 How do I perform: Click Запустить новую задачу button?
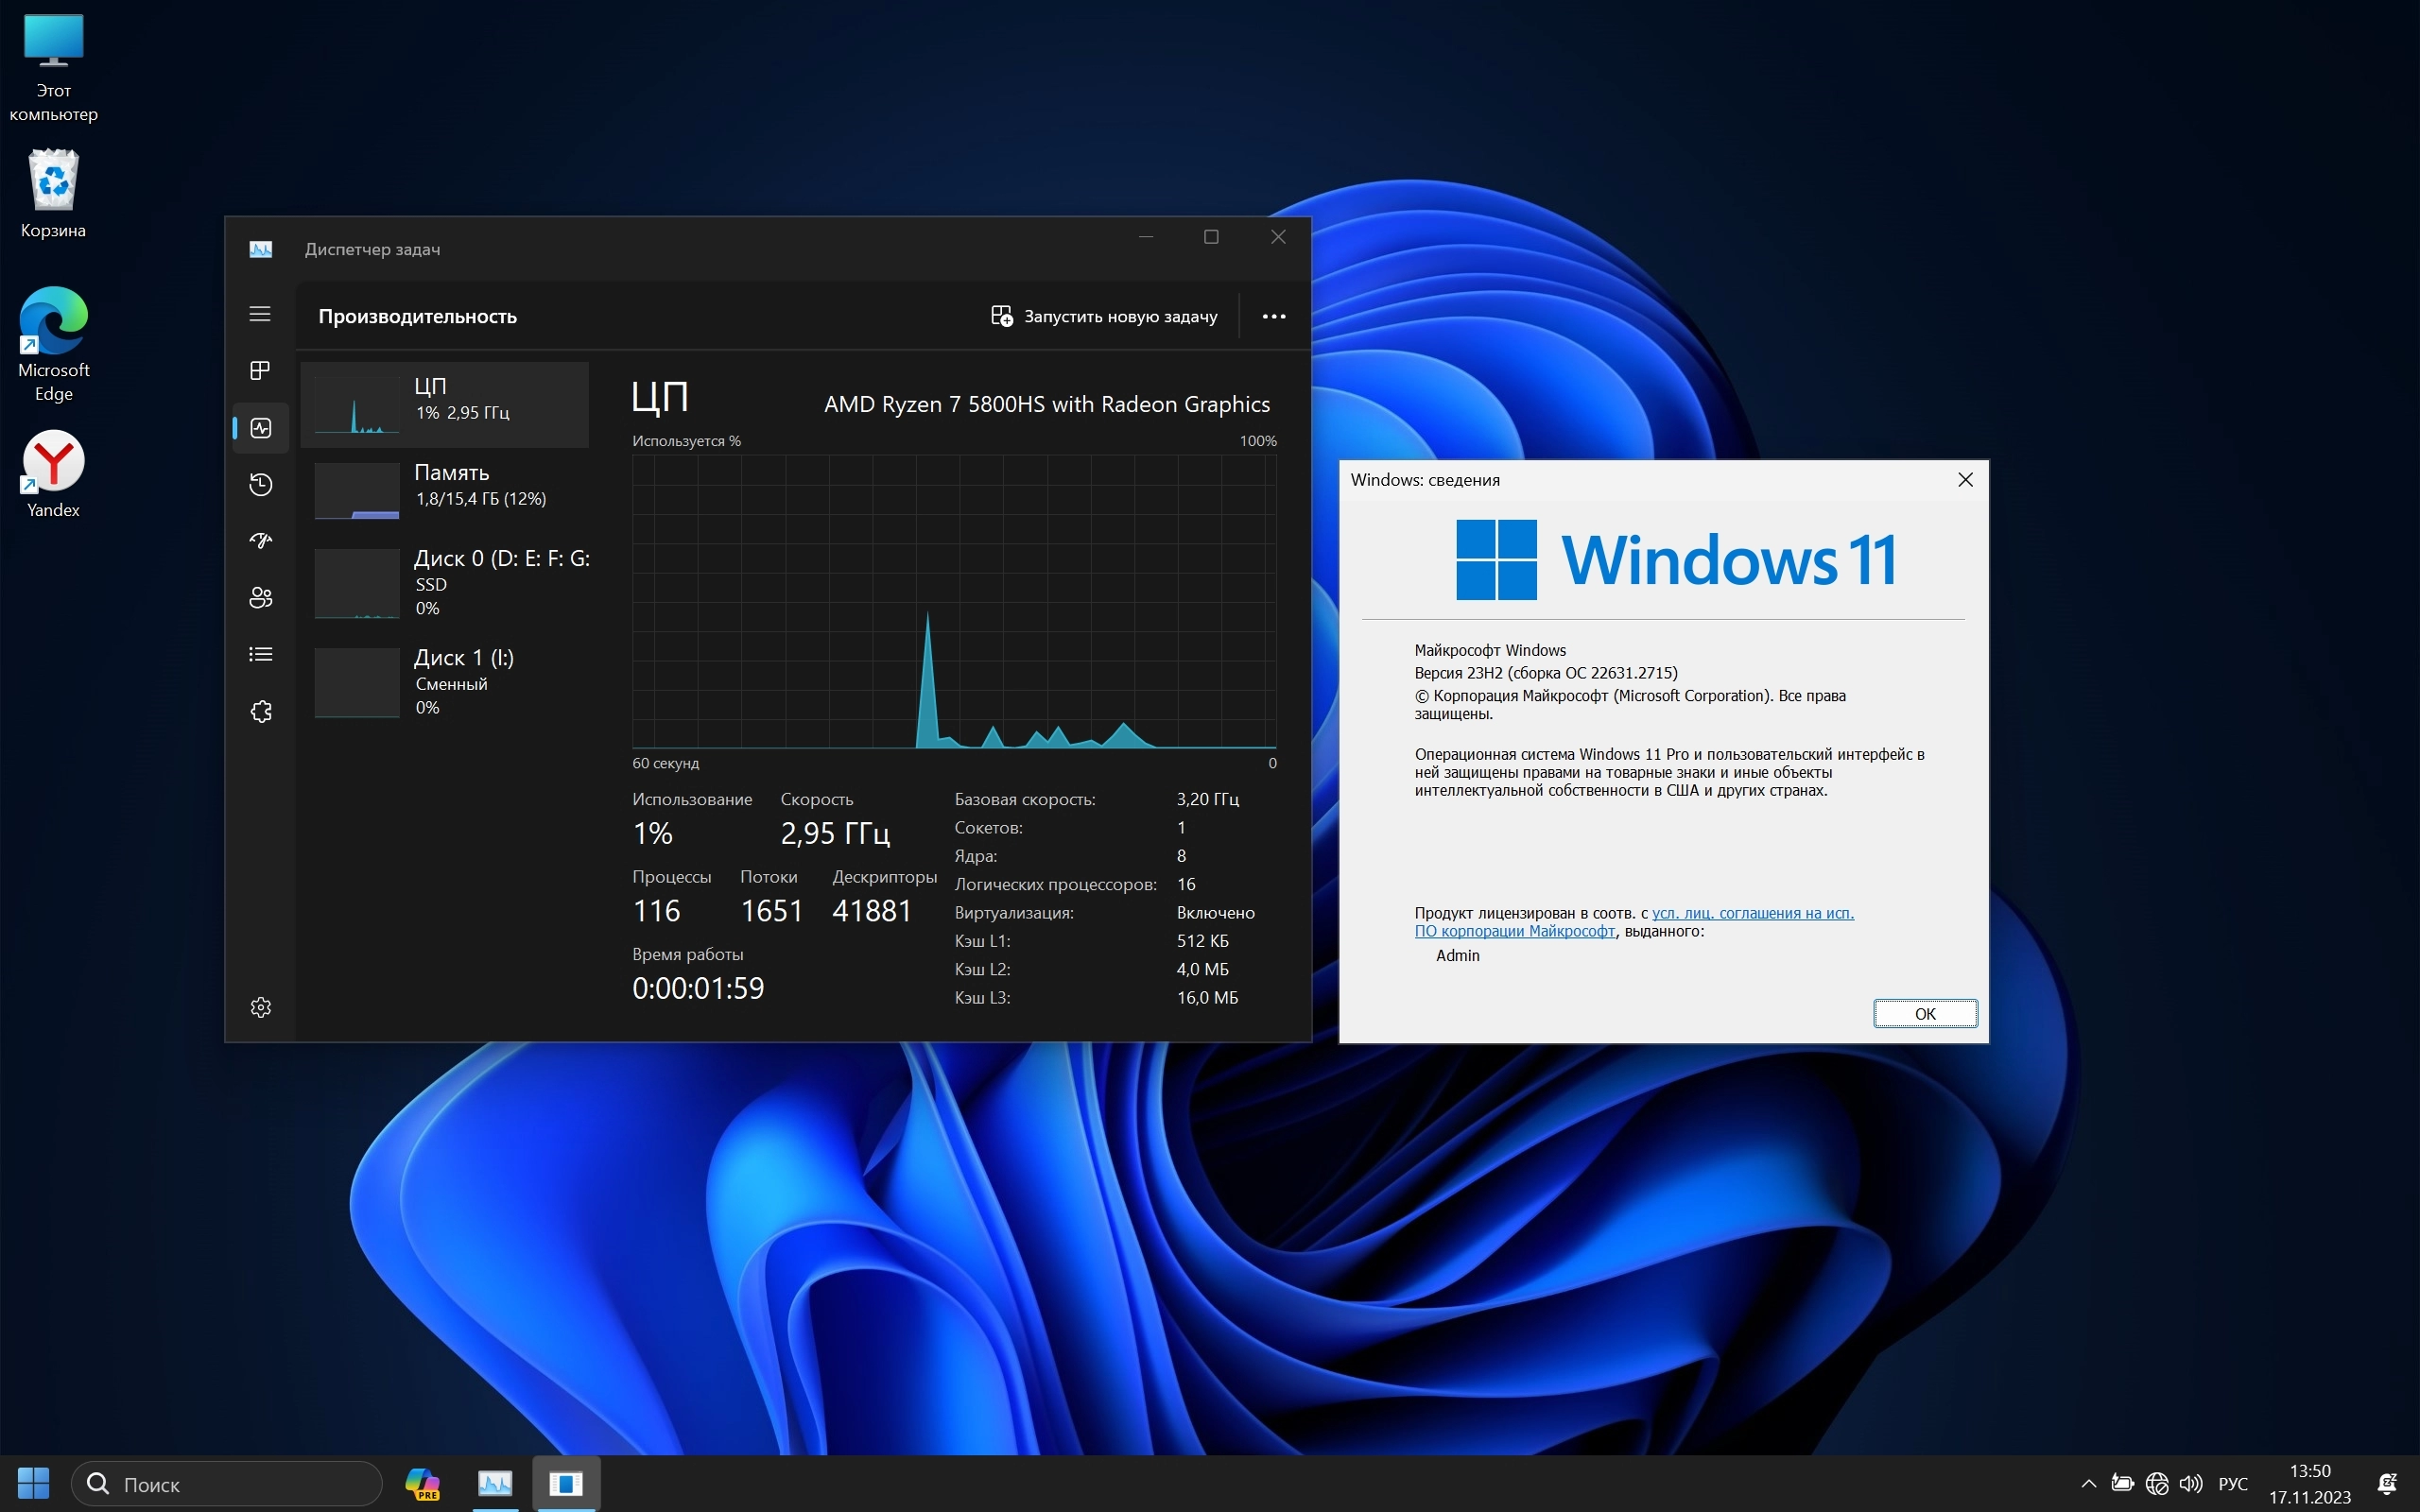1104,316
